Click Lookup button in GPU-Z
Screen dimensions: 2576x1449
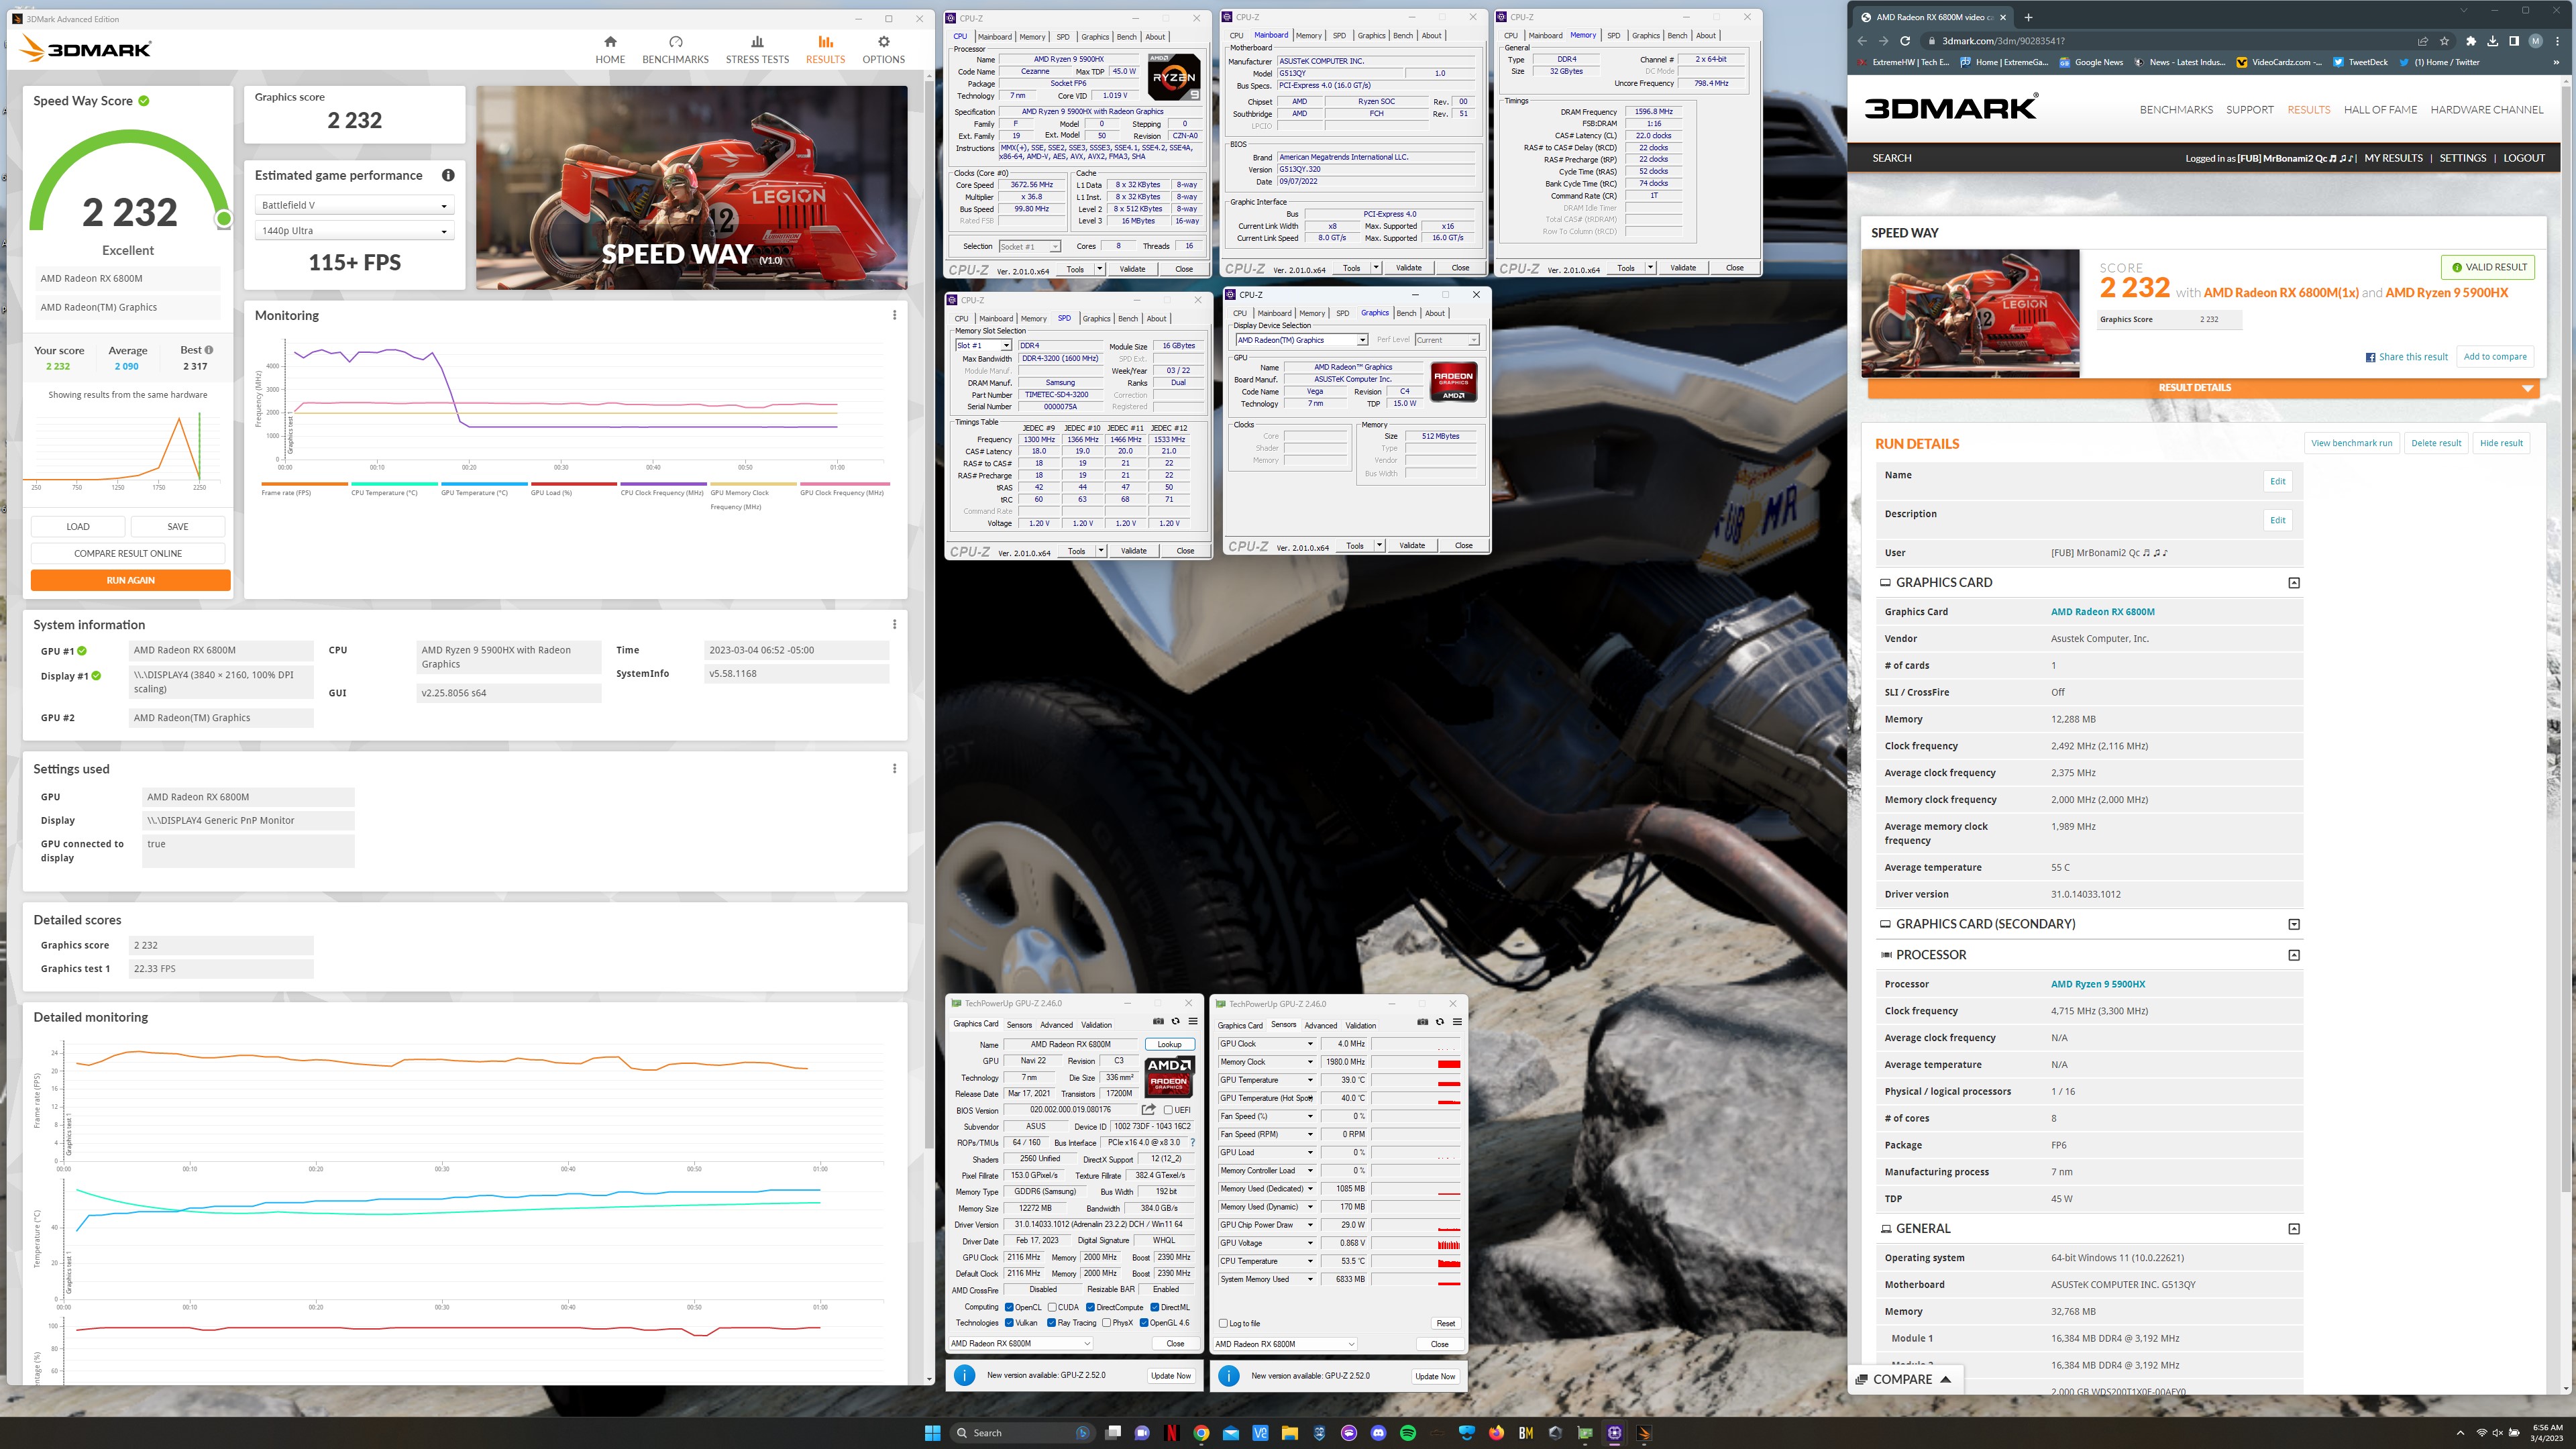tap(1169, 1044)
